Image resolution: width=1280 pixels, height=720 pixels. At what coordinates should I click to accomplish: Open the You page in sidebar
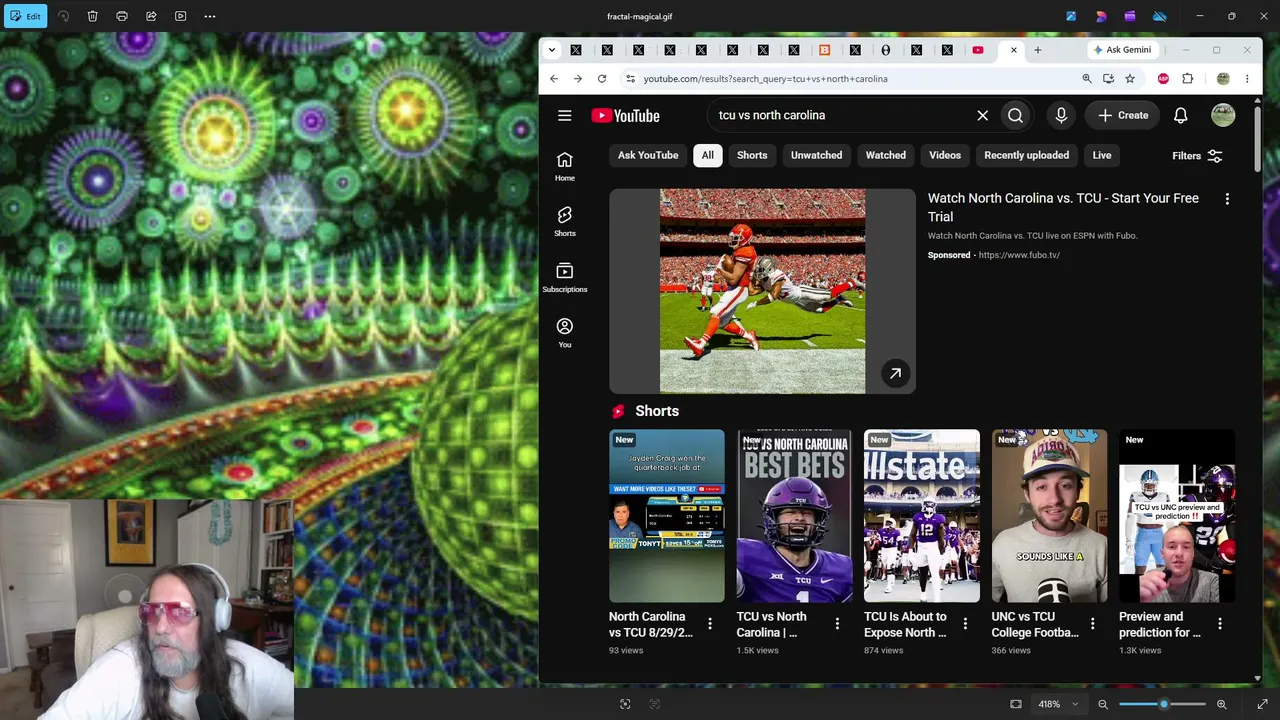click(x=565, y=333)
